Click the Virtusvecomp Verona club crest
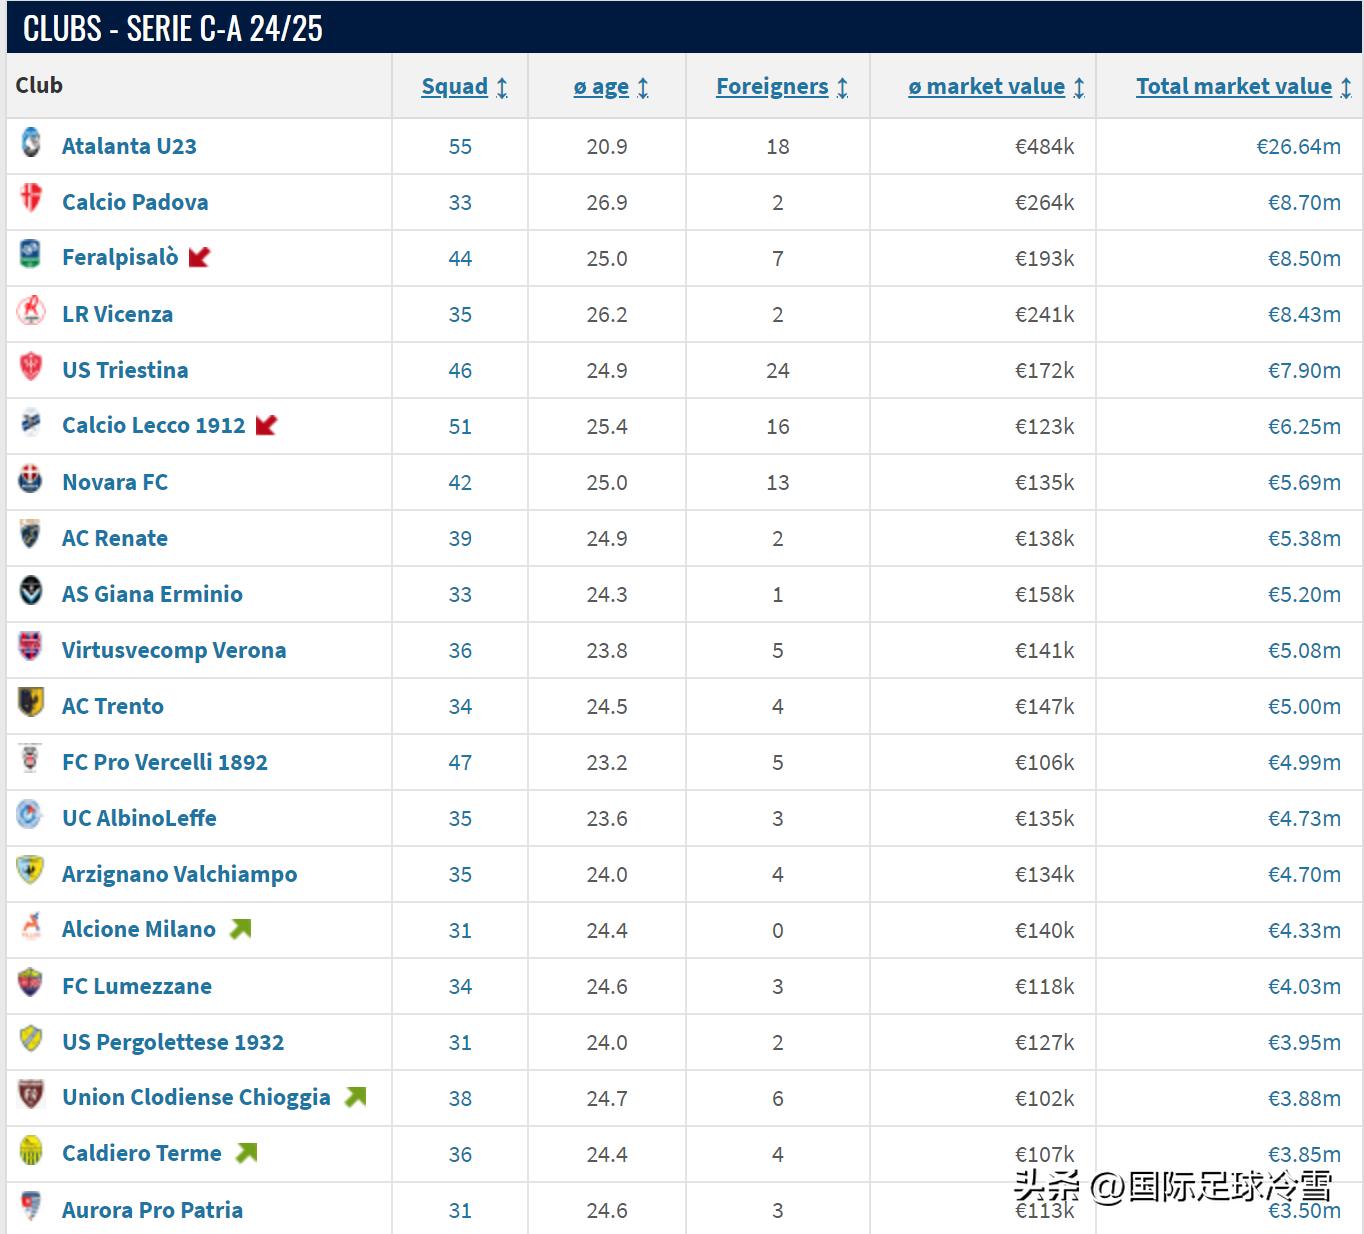Image resolution: width=1364 pixels, height=1234 pixels. (x=31, y=647)
